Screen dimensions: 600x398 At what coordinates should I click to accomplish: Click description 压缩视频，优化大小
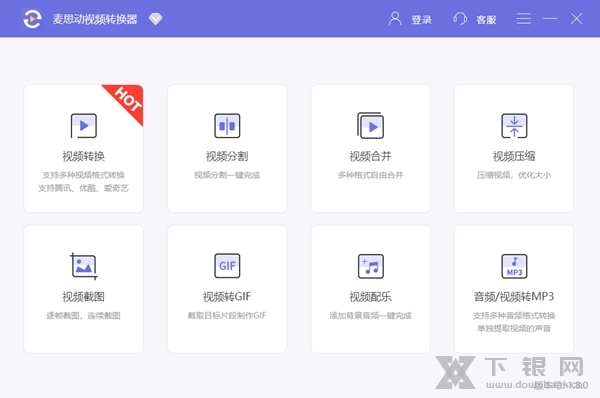514,175
